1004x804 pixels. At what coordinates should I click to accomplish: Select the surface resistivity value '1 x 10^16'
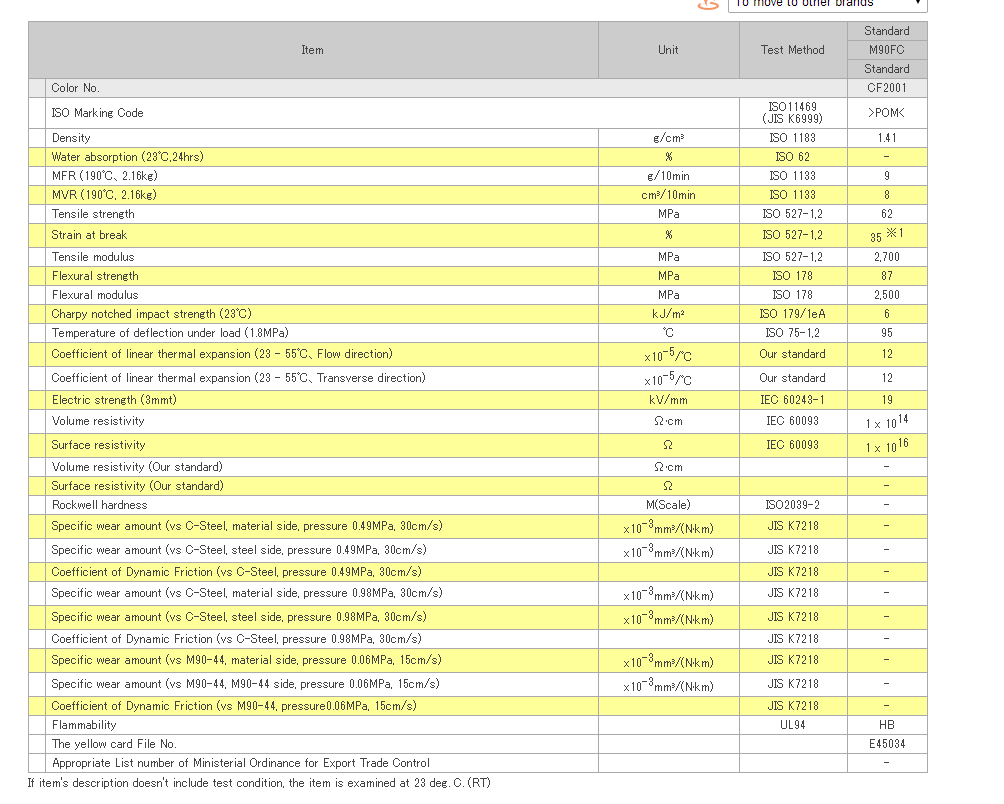point(887,446)
